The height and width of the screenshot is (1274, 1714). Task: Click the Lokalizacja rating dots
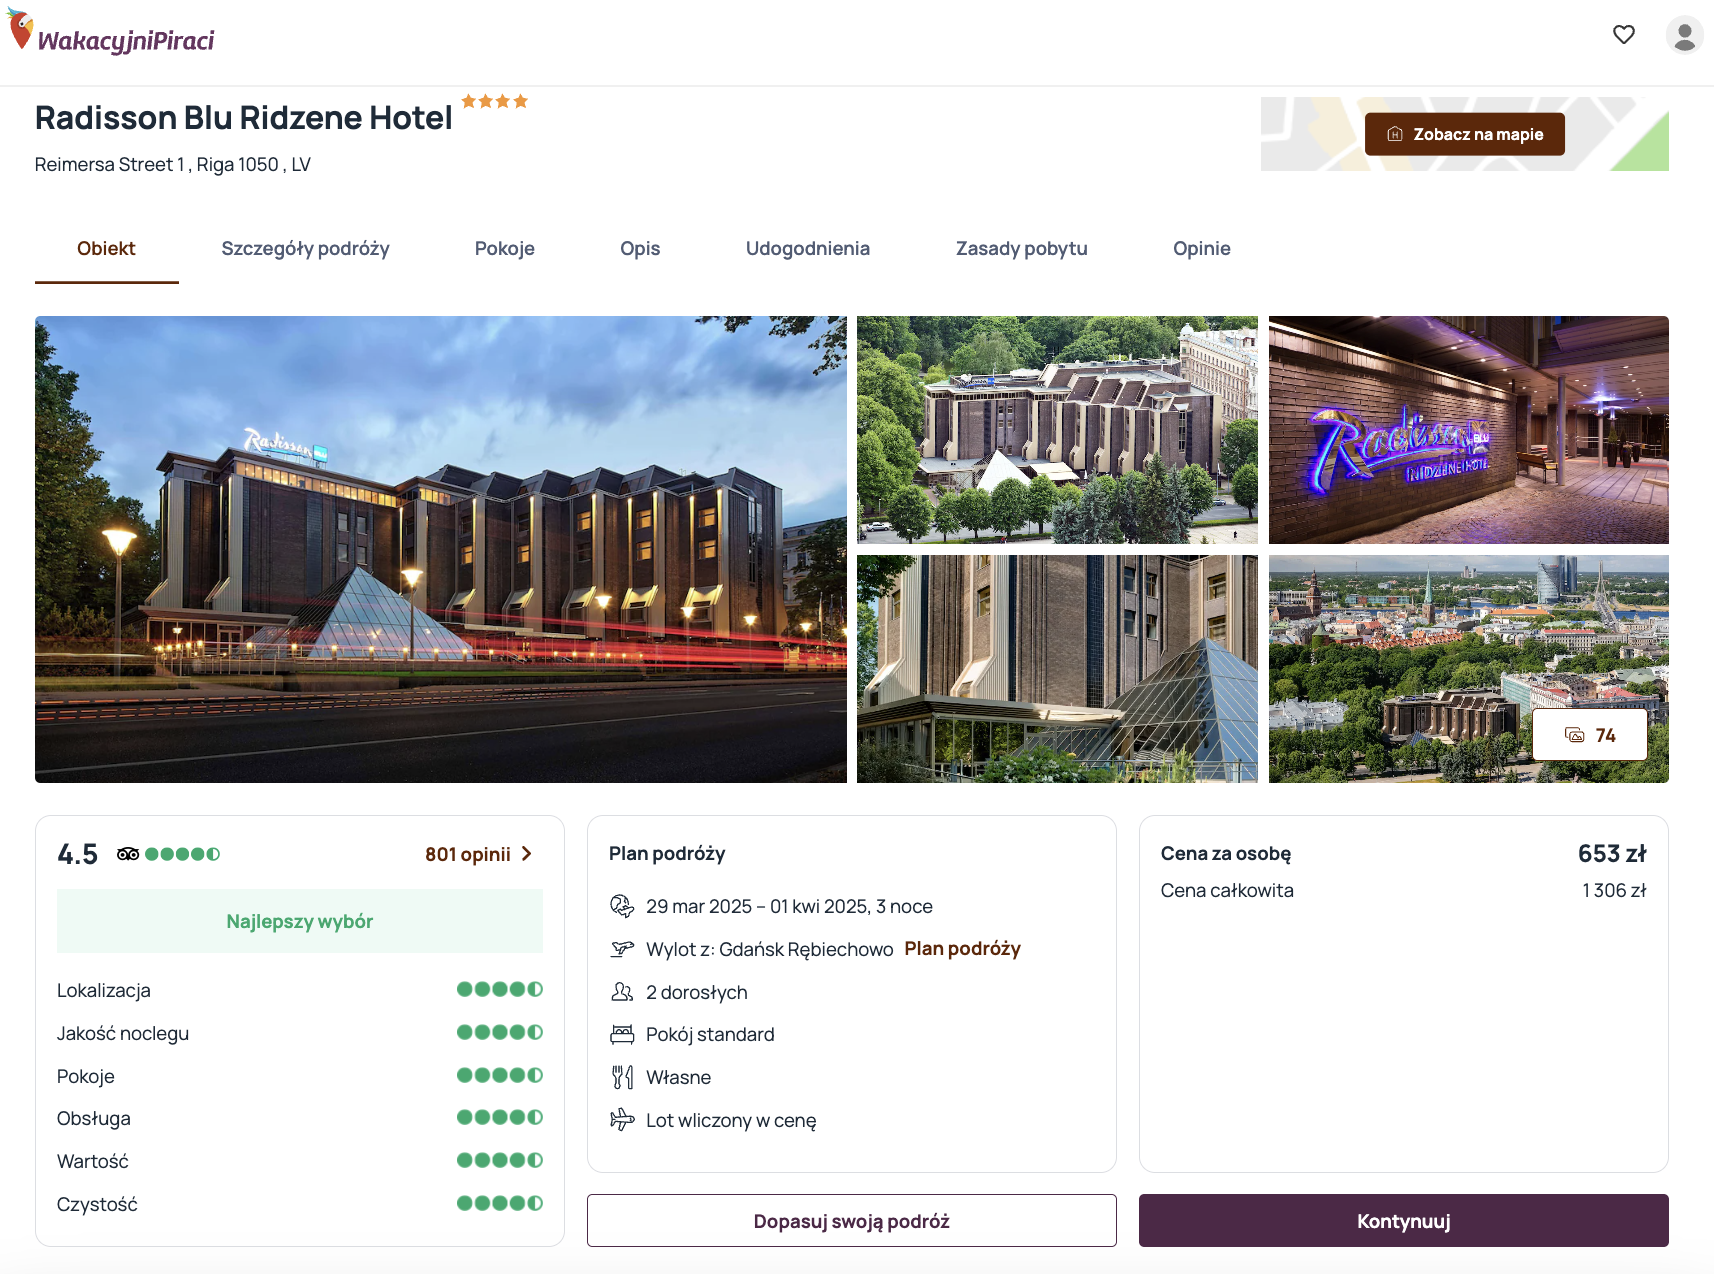(500, 989)
